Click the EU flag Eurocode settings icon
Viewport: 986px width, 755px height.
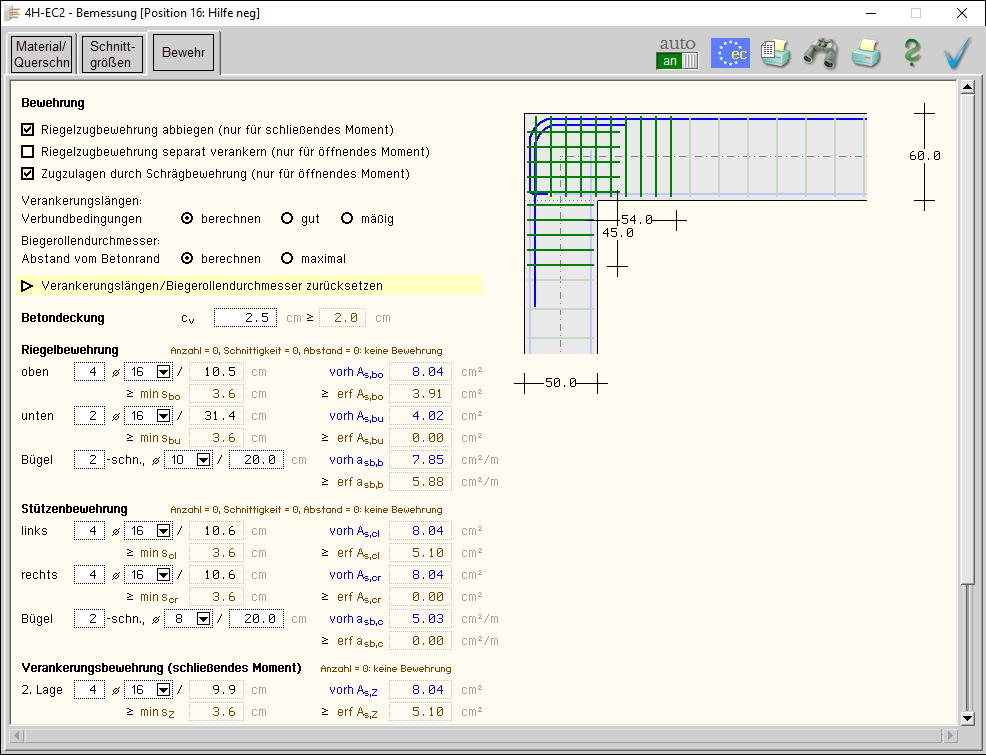[x=730, y=53]
